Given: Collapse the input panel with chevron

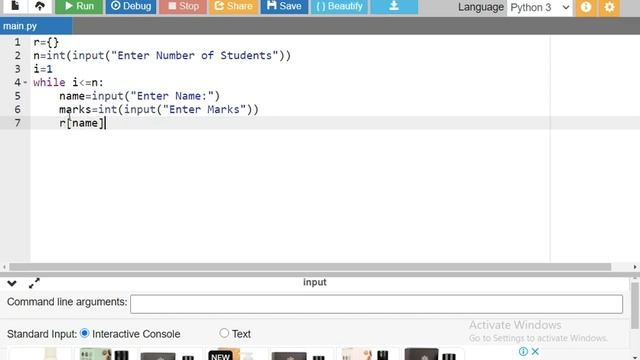Looking at the screenshot, I should [11, 283].
